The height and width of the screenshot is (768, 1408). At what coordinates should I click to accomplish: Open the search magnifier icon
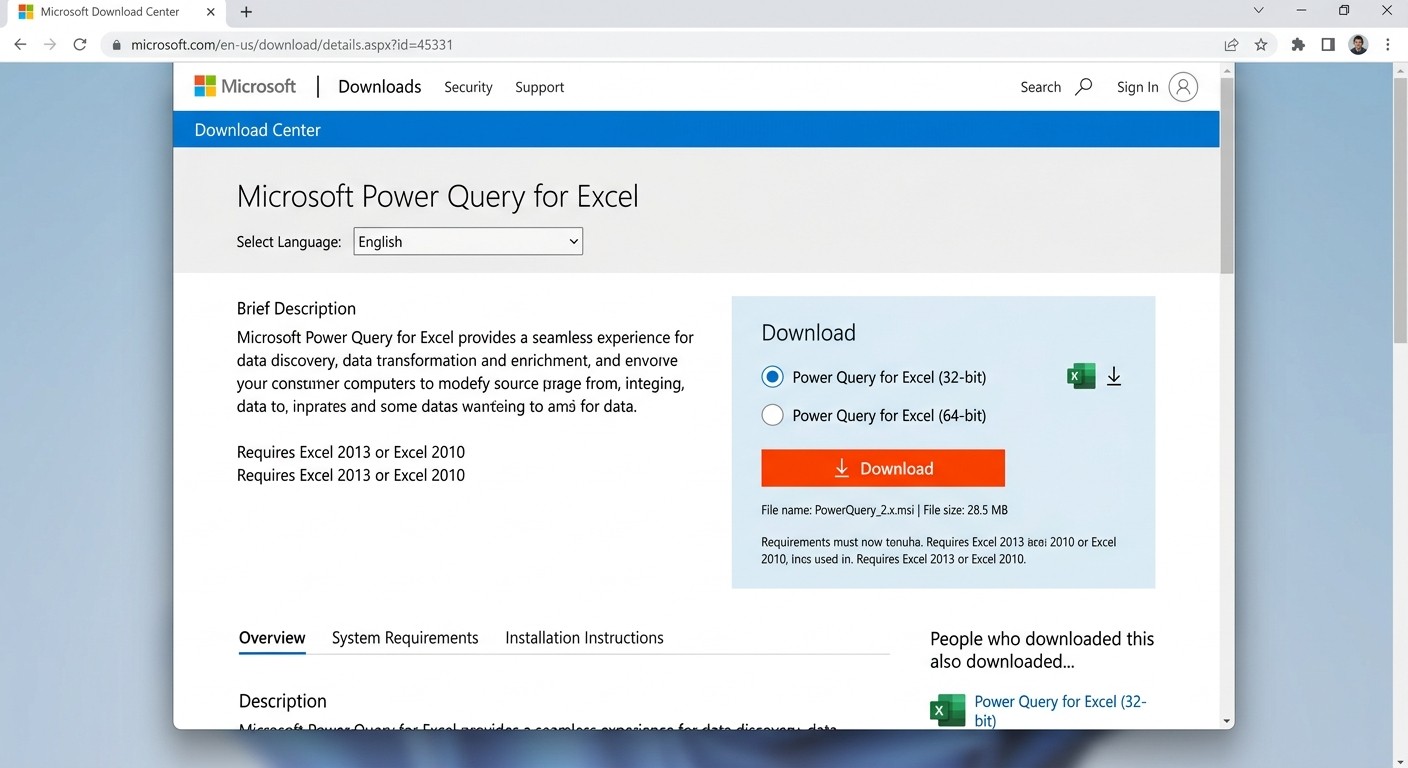coord(1083,87)
